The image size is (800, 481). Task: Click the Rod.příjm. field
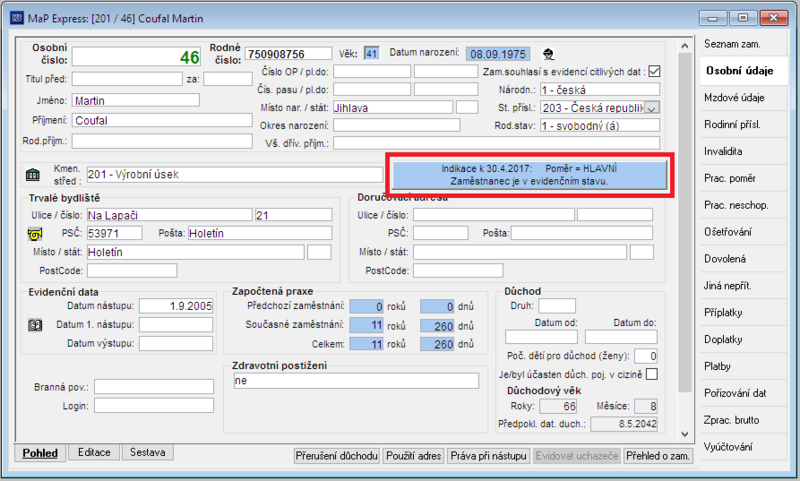162,141
